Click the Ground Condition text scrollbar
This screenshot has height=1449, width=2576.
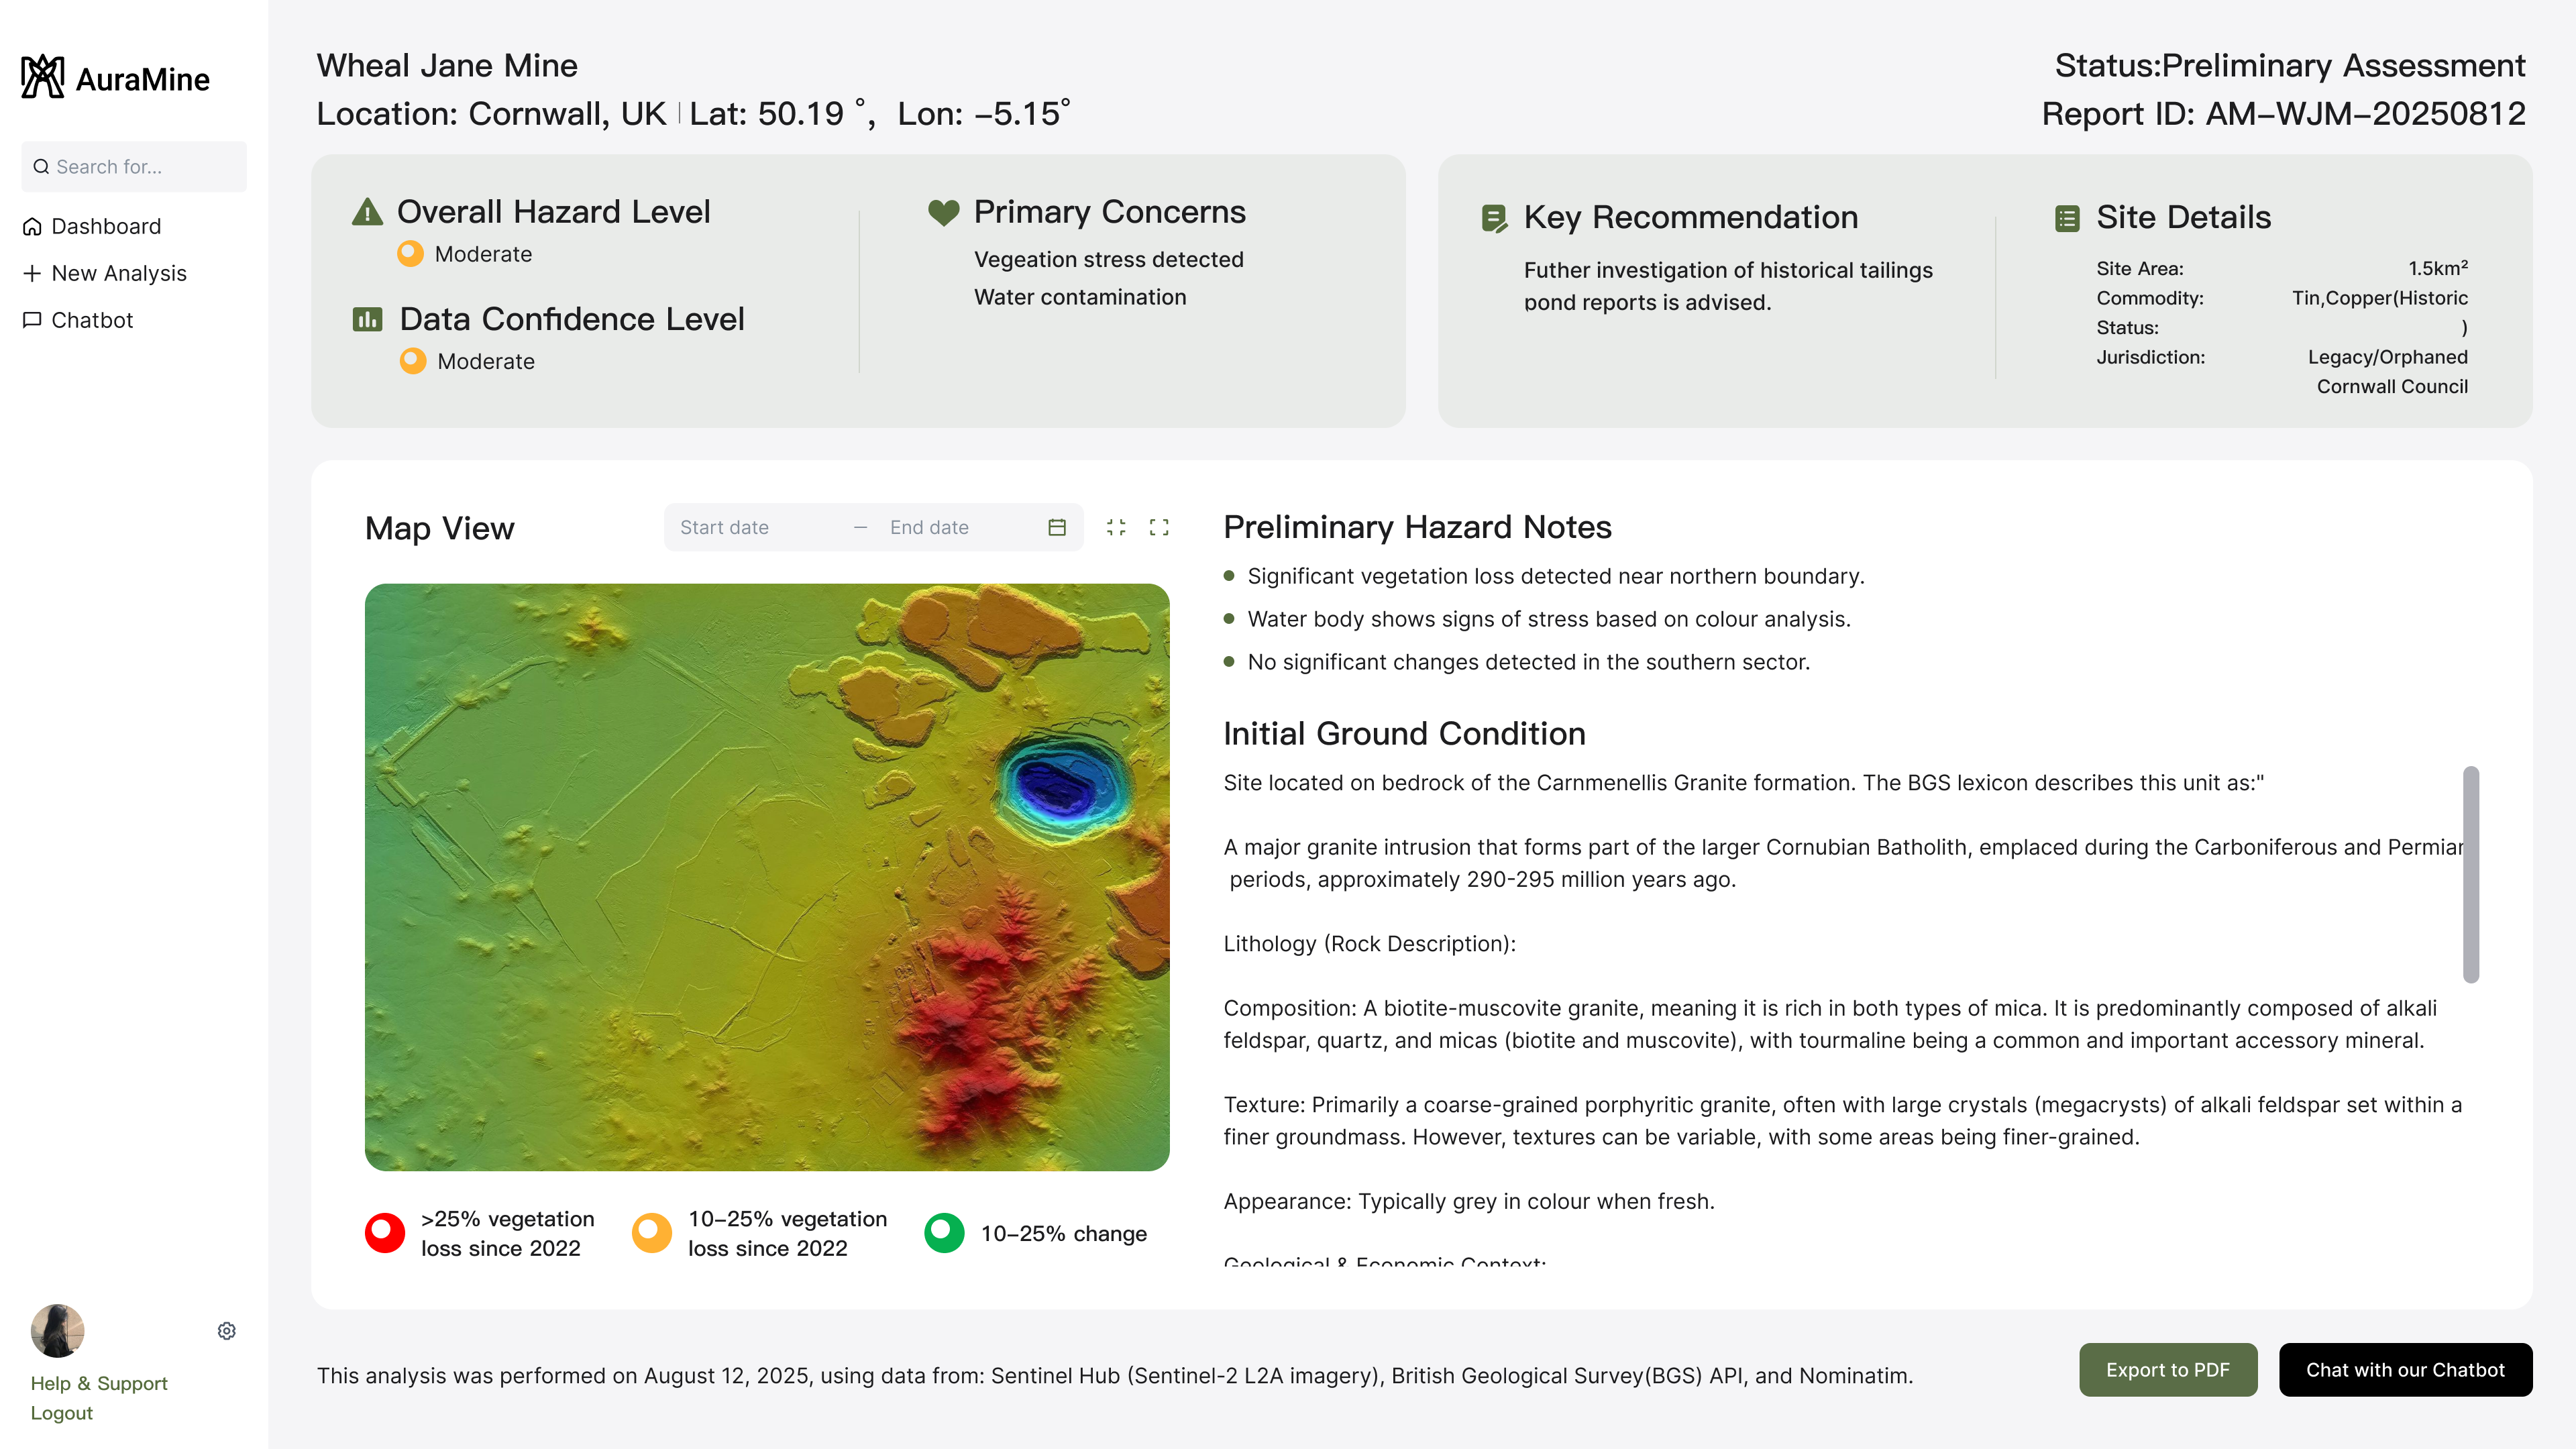pos(2470,874)
